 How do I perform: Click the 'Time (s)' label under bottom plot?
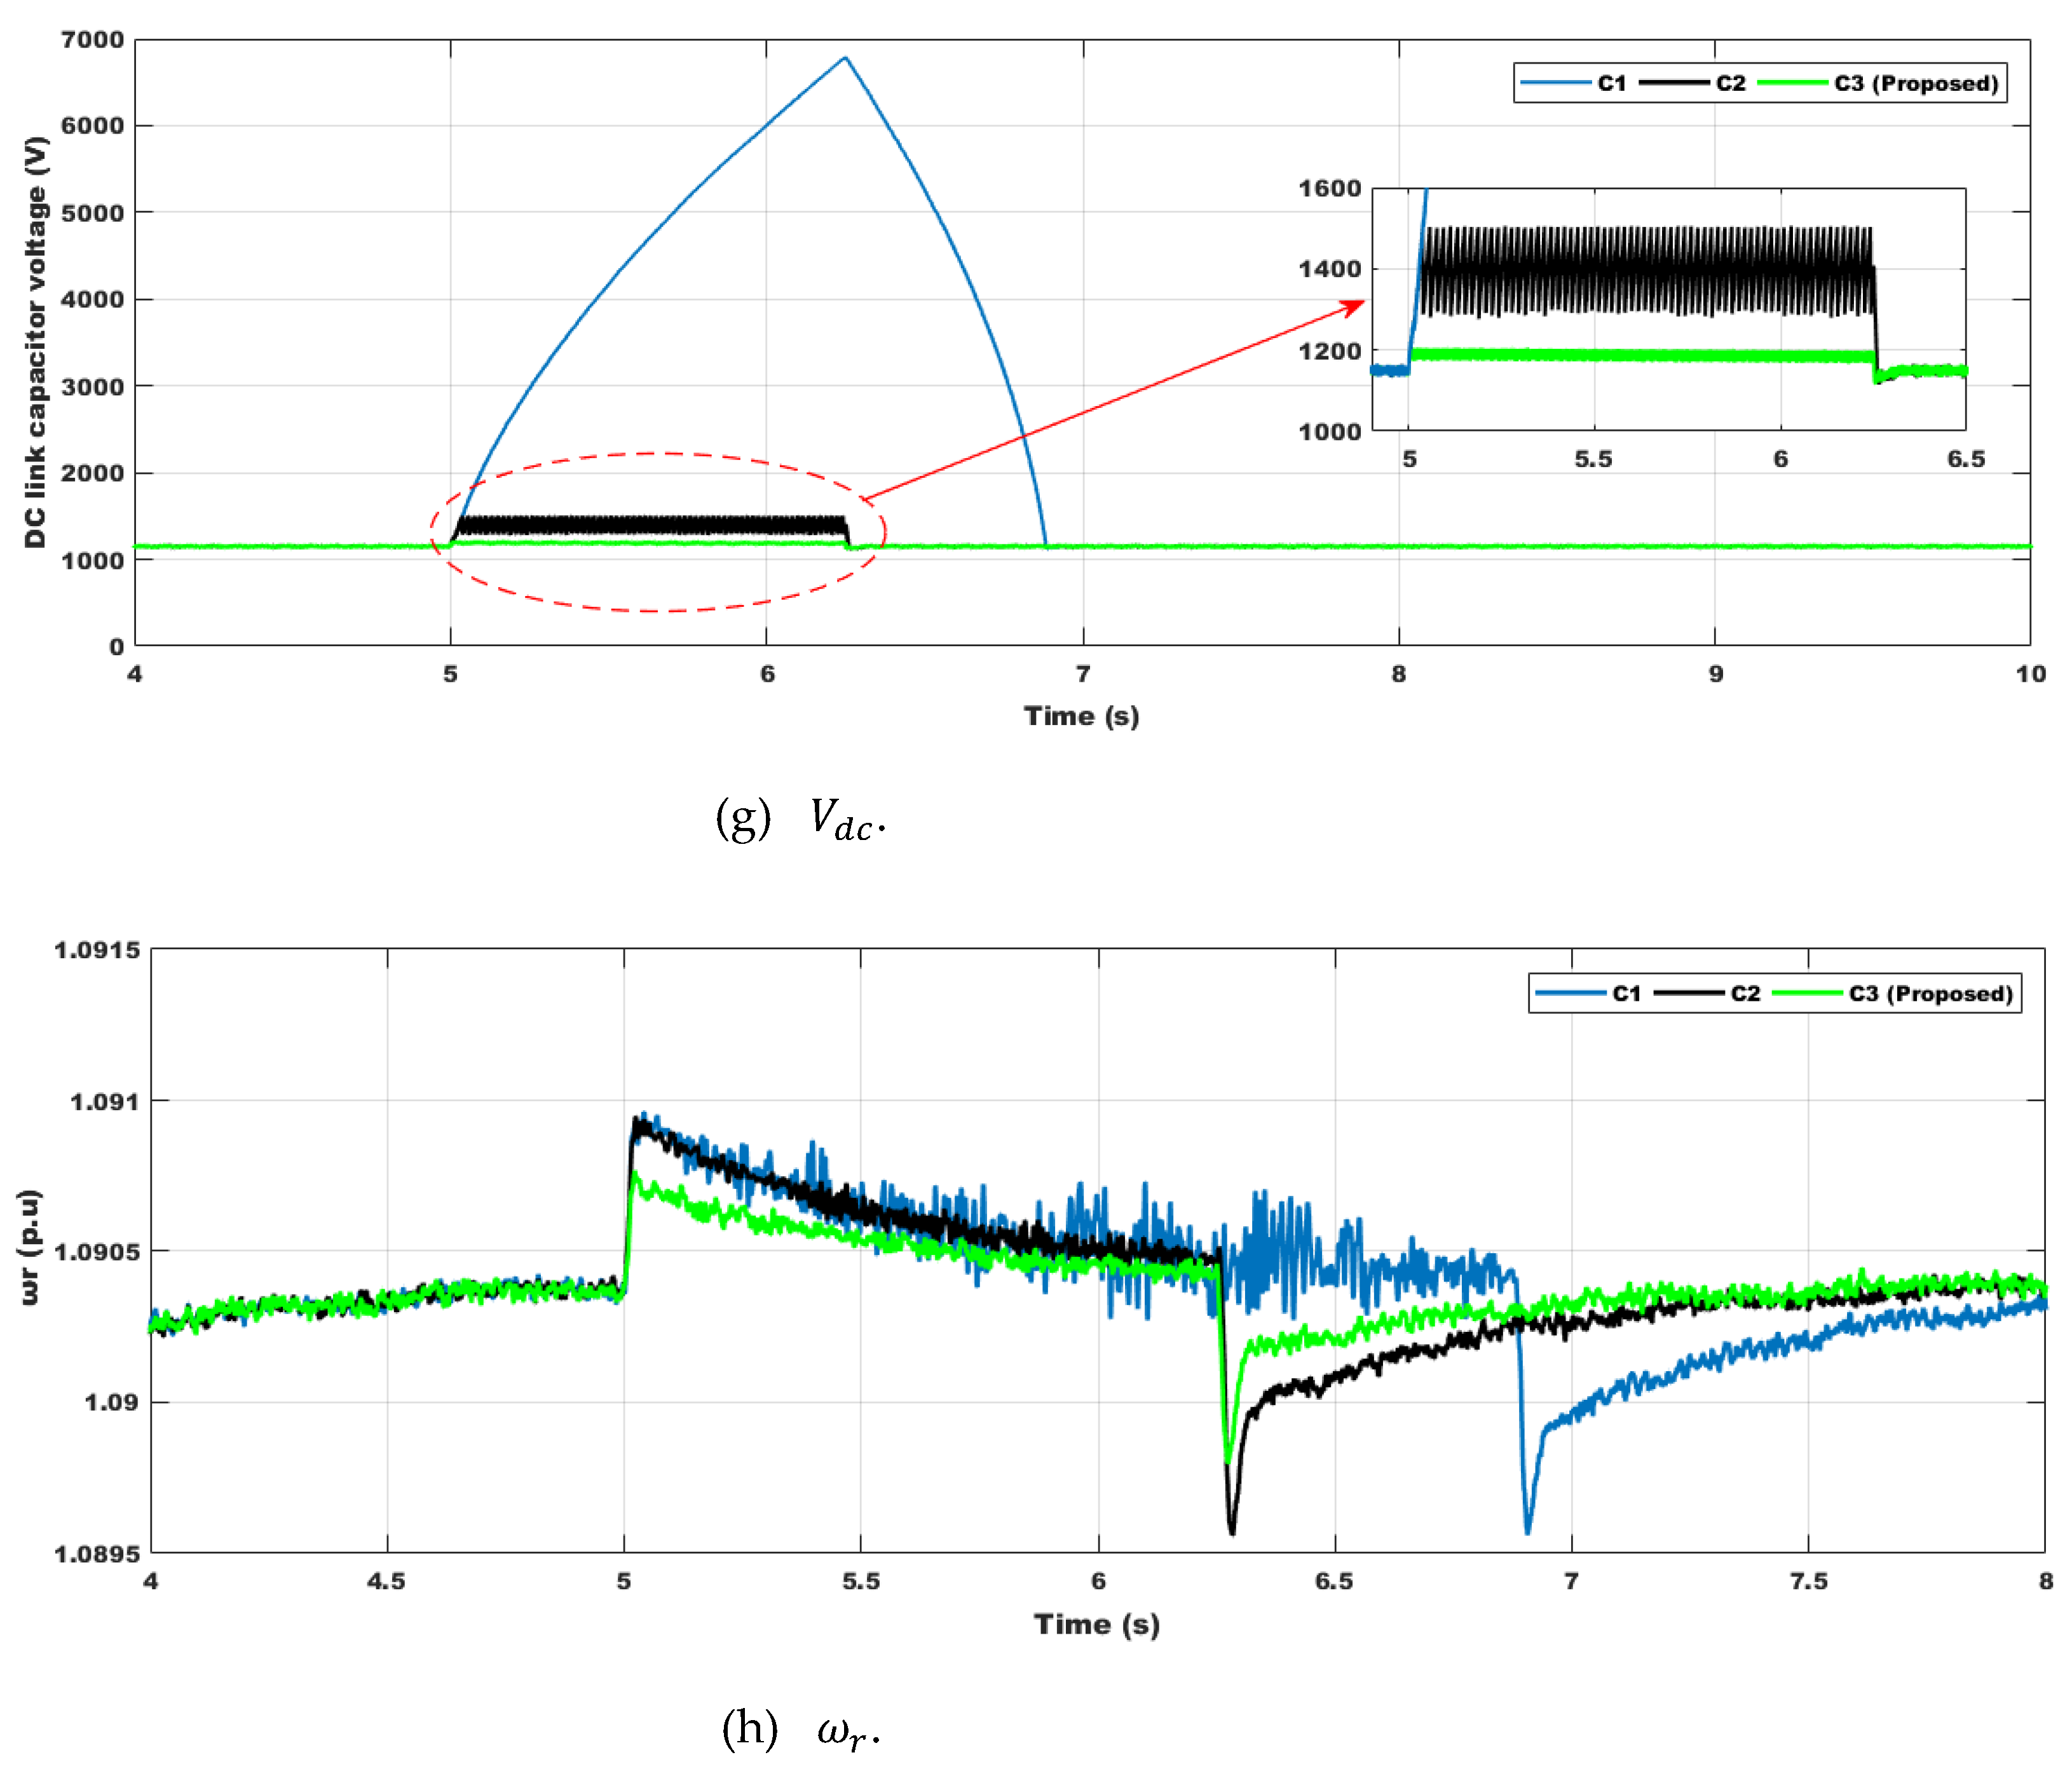[1096, 1624]
